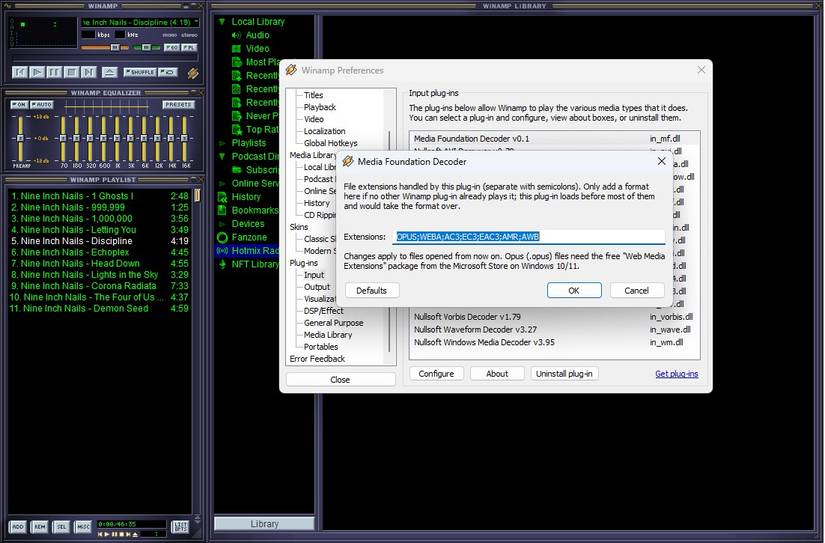825x543 pixels.
Task: Click the Never Played icon in library tree
Action: (237, 116)
